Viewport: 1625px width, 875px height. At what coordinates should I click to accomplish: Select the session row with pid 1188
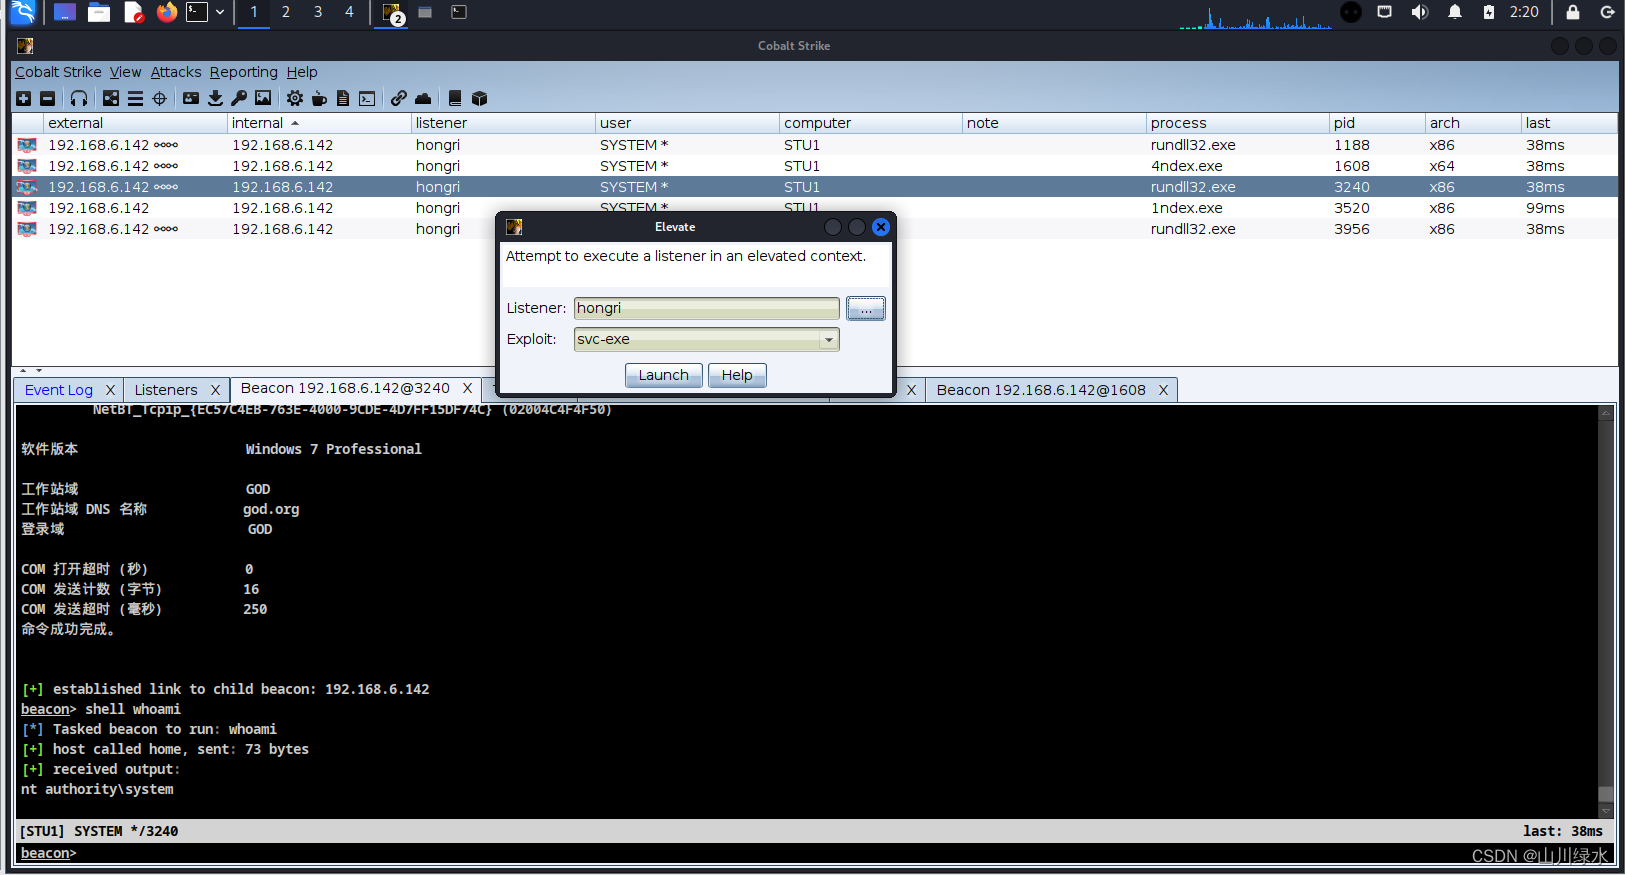(815, 145)
